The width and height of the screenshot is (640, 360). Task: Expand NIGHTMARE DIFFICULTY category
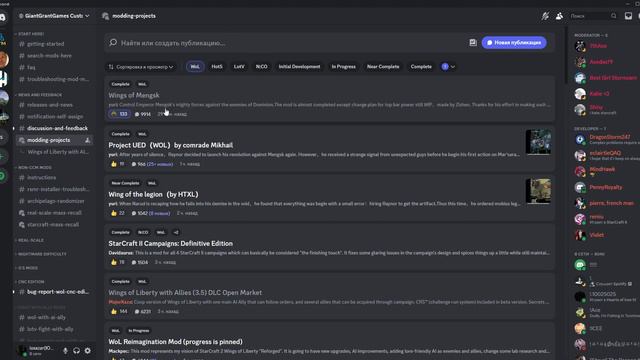click(41, 254)
